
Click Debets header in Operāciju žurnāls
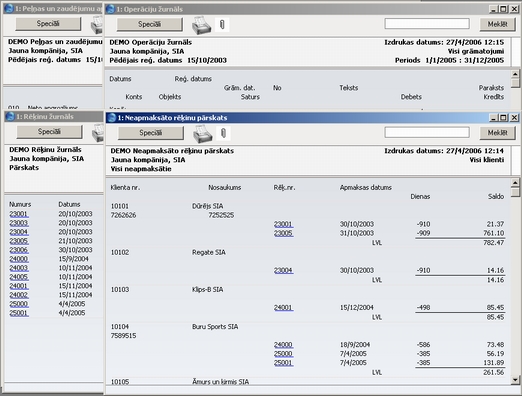[x=411, y=97]
